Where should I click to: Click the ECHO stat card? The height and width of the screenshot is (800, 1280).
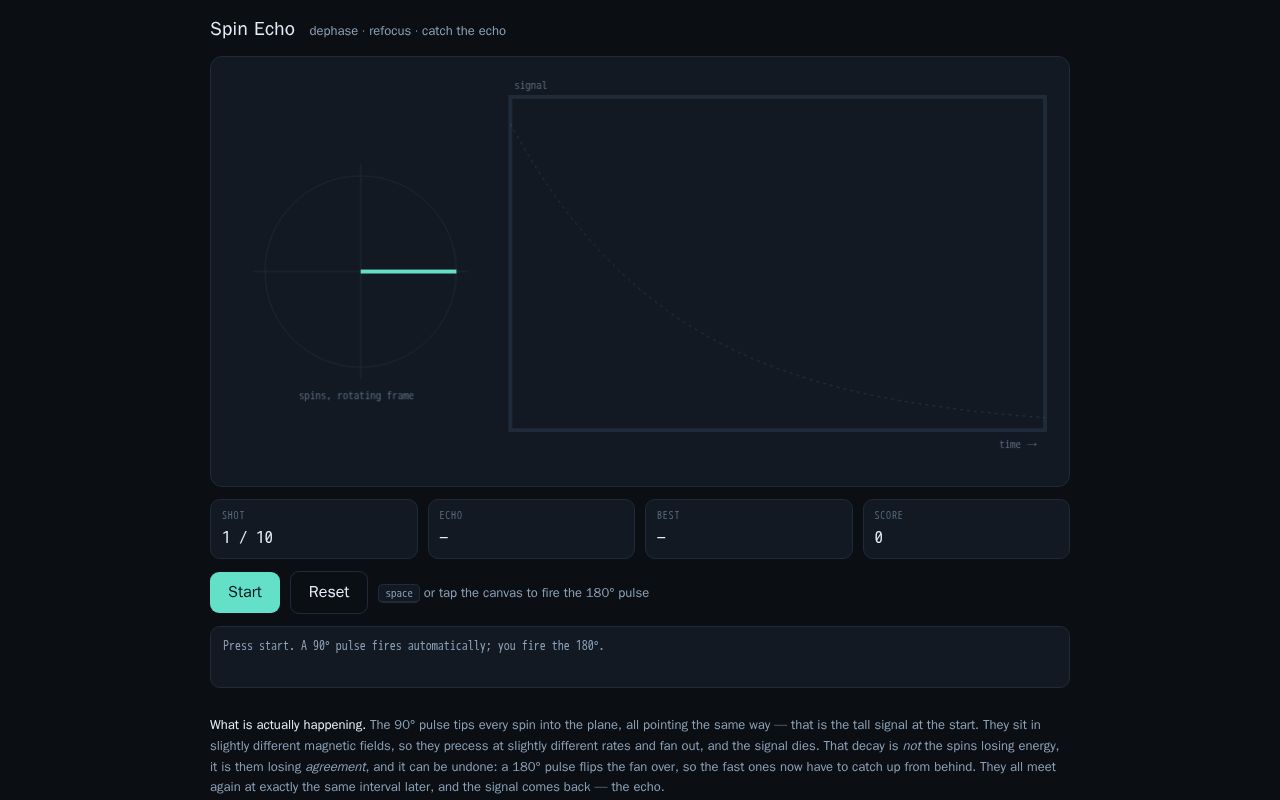click(531, 529)
